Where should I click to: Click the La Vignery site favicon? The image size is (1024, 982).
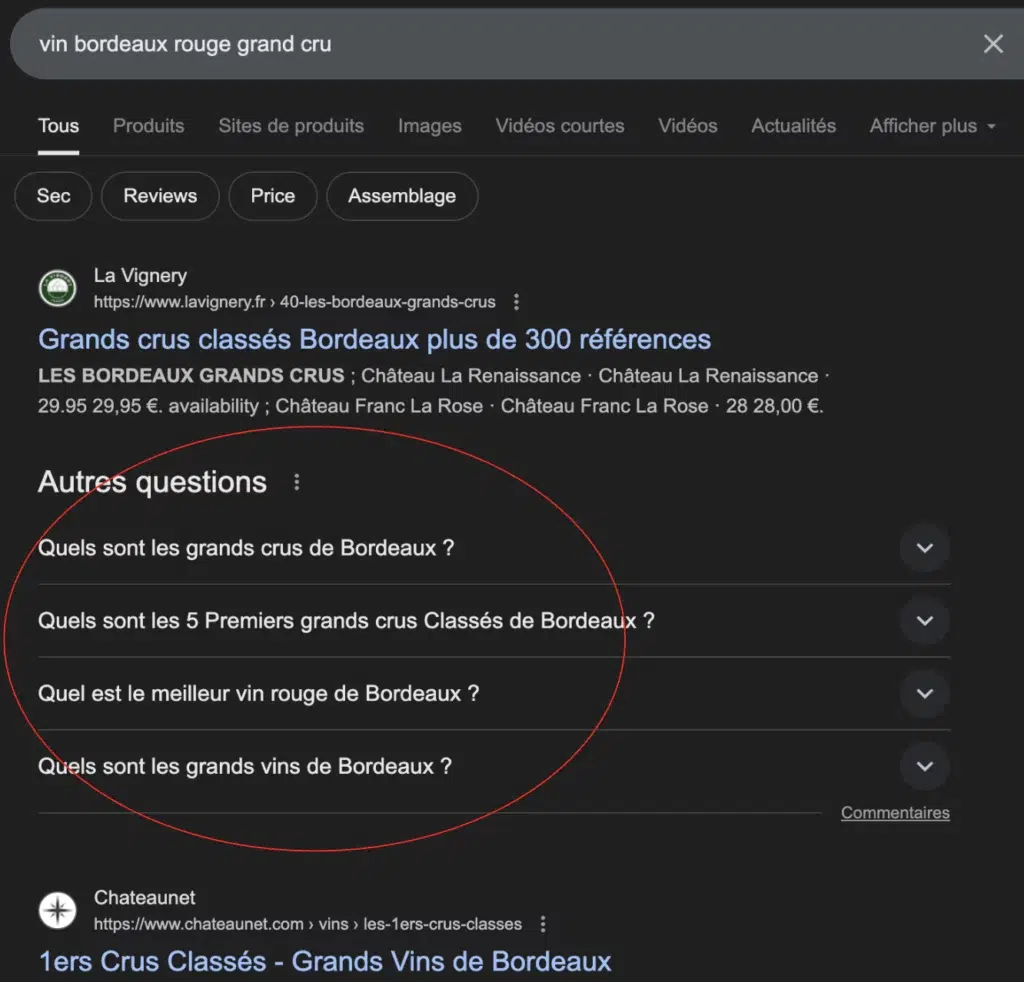(57, 289)
